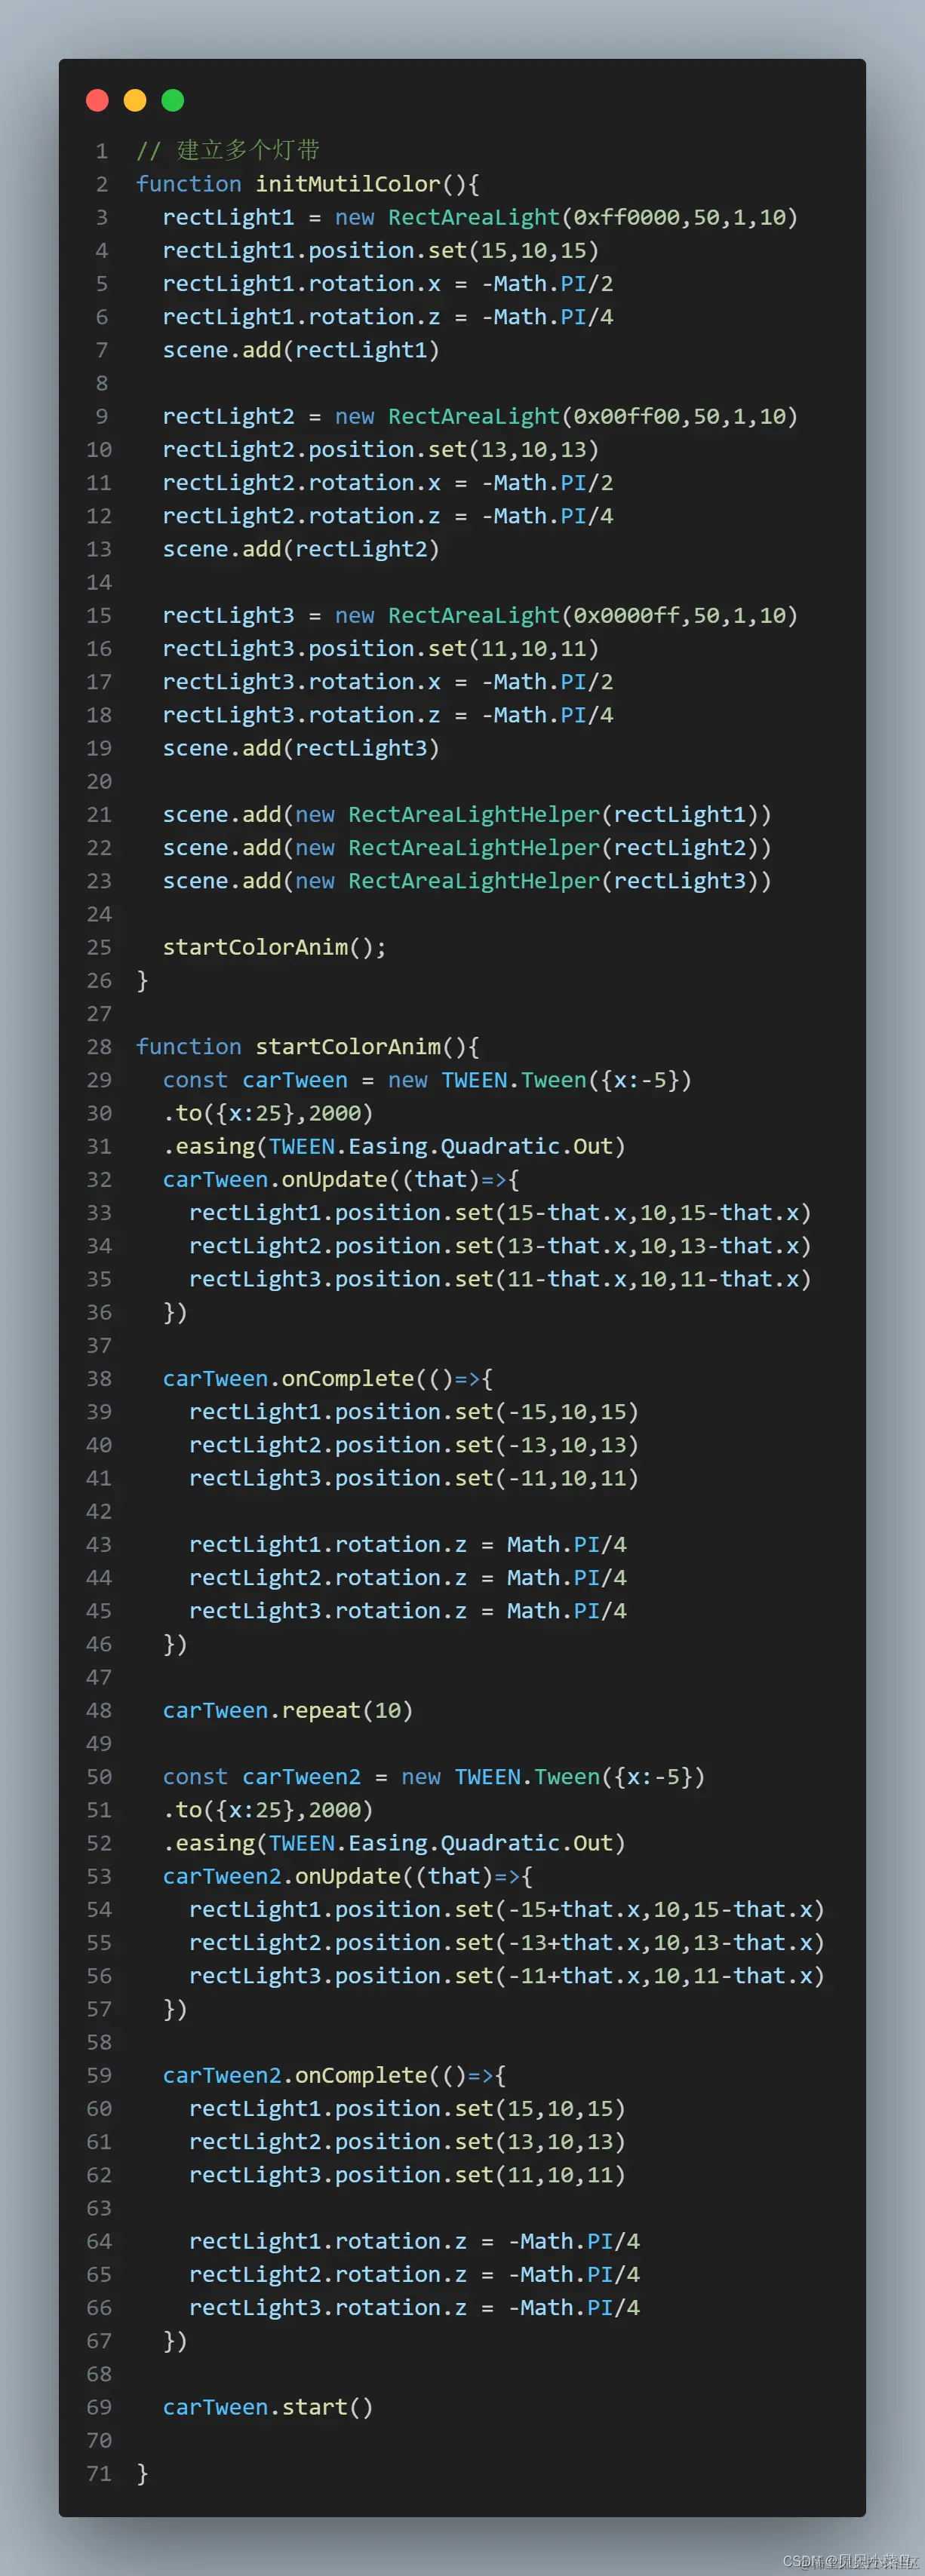Image resolution: width=925 pixels, height=2576 pixels.
Task: Click line number 12 in gutter
Action: (99, 516)
